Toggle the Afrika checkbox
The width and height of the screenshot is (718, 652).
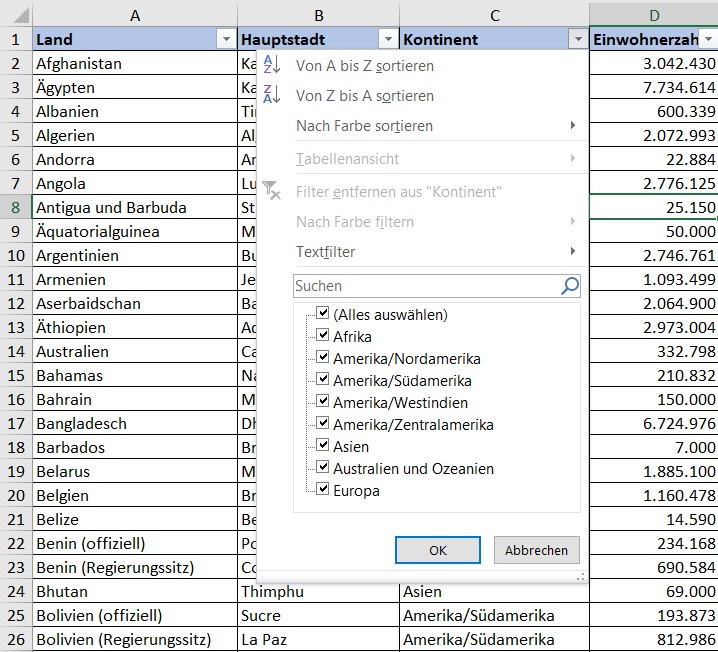point(322,336)
